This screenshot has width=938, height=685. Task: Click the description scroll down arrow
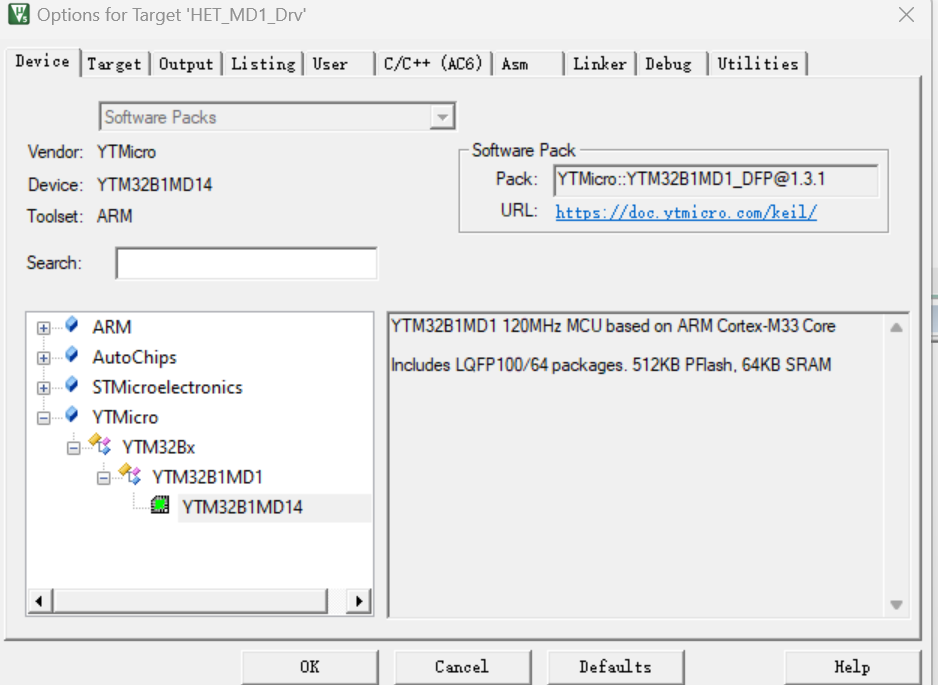(896, 605)
